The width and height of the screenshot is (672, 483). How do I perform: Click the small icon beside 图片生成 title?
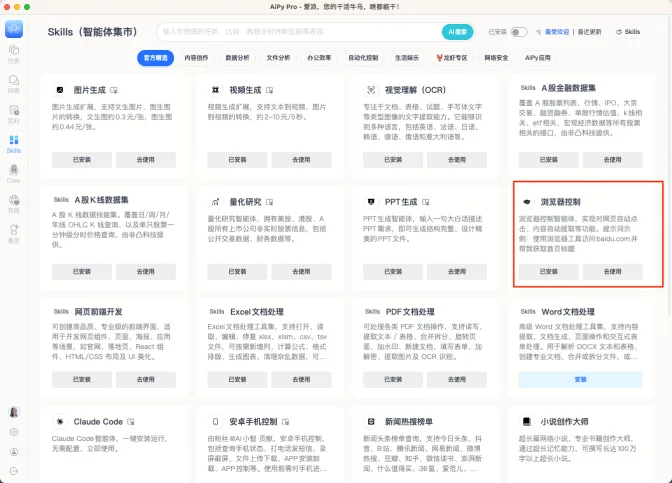(114, 90)
